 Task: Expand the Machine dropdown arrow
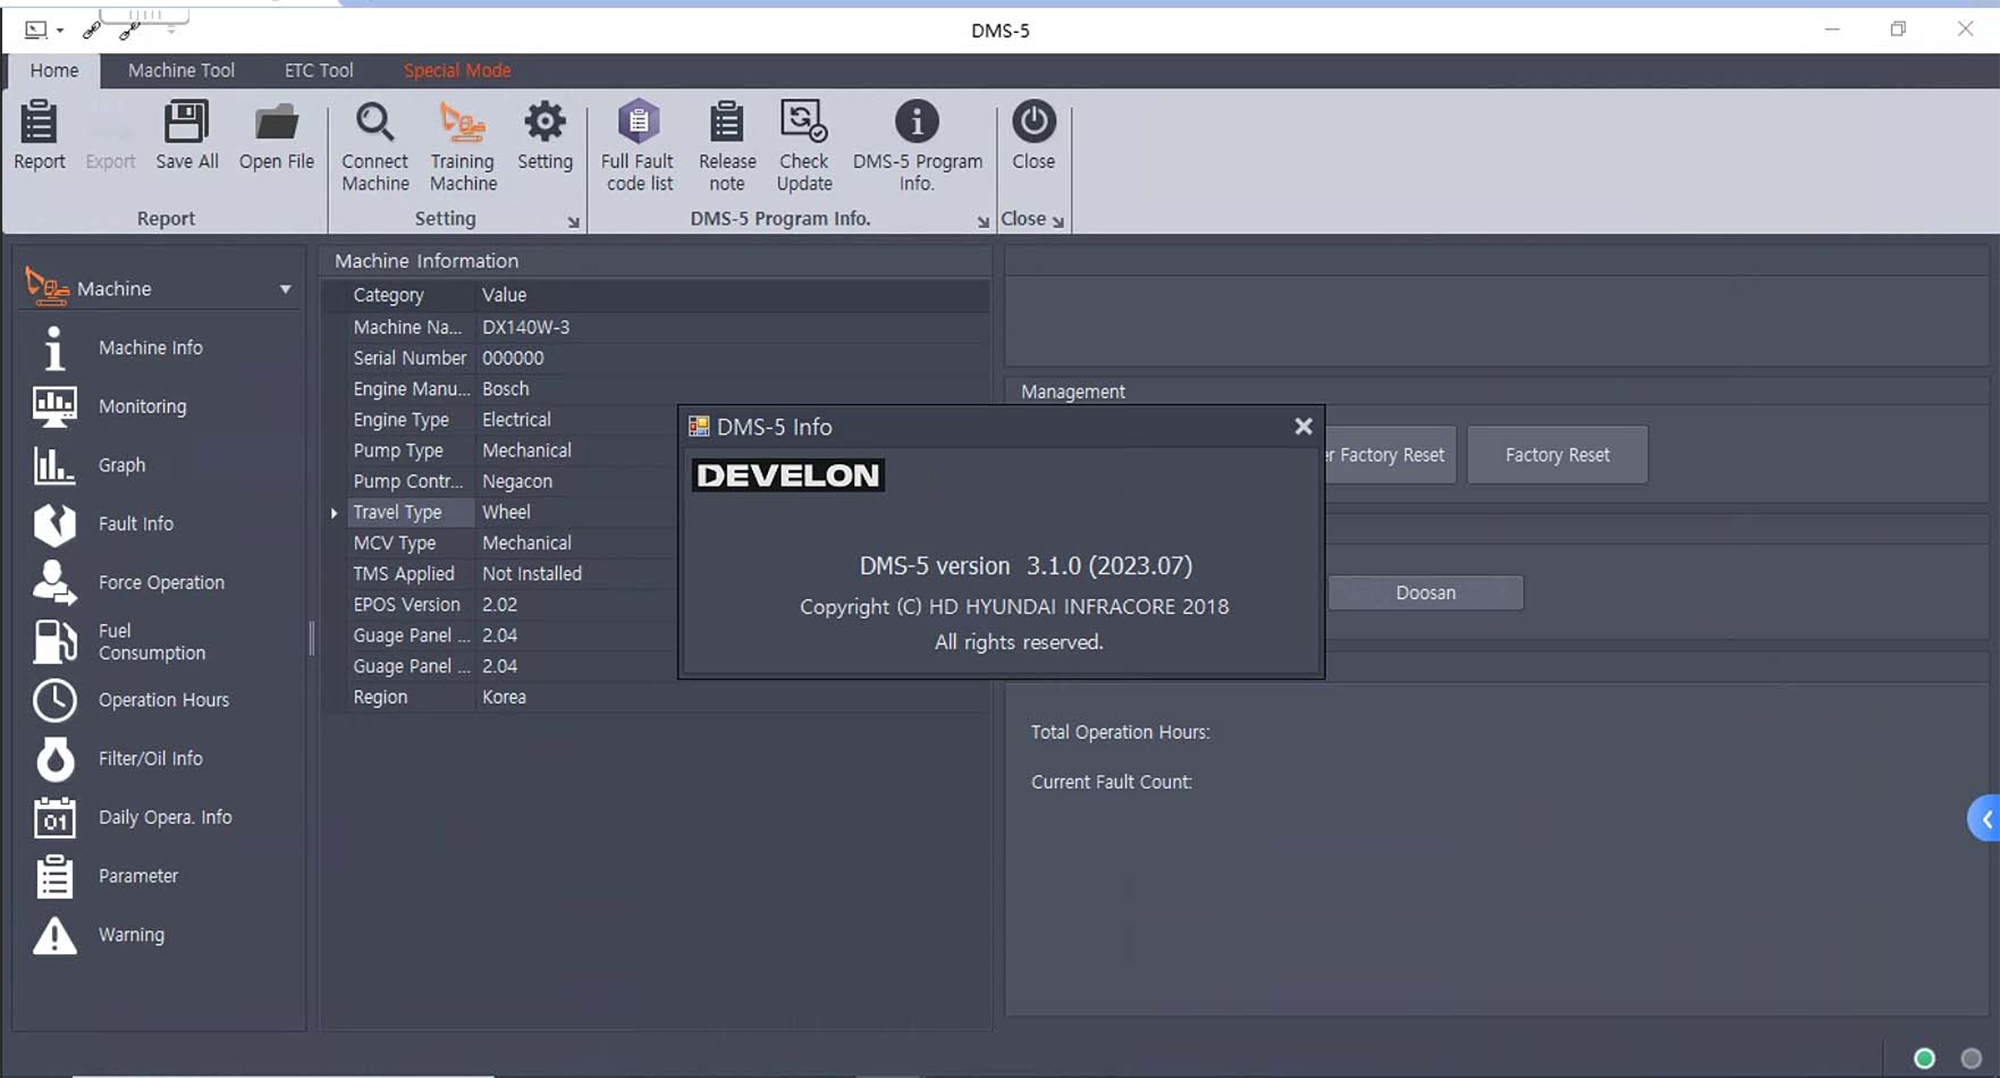tap(285, 289)
